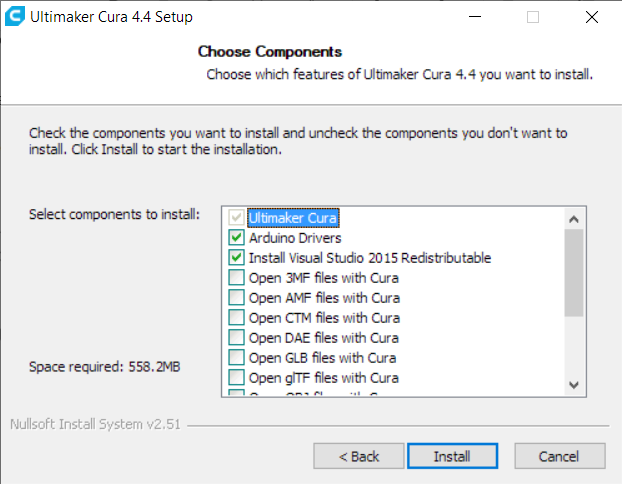Click the Install button
This screenshot has width=622, height=484.
click(x=451, y=456)
